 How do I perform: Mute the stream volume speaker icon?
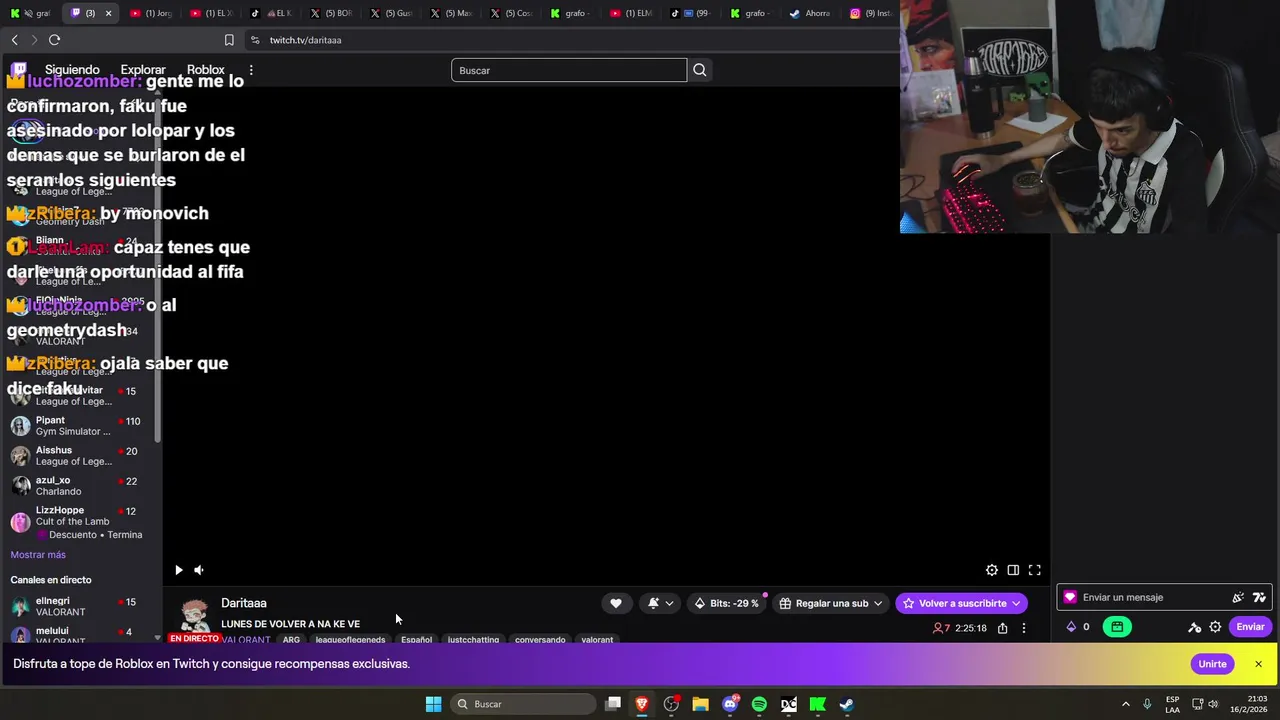pos(199,570)
